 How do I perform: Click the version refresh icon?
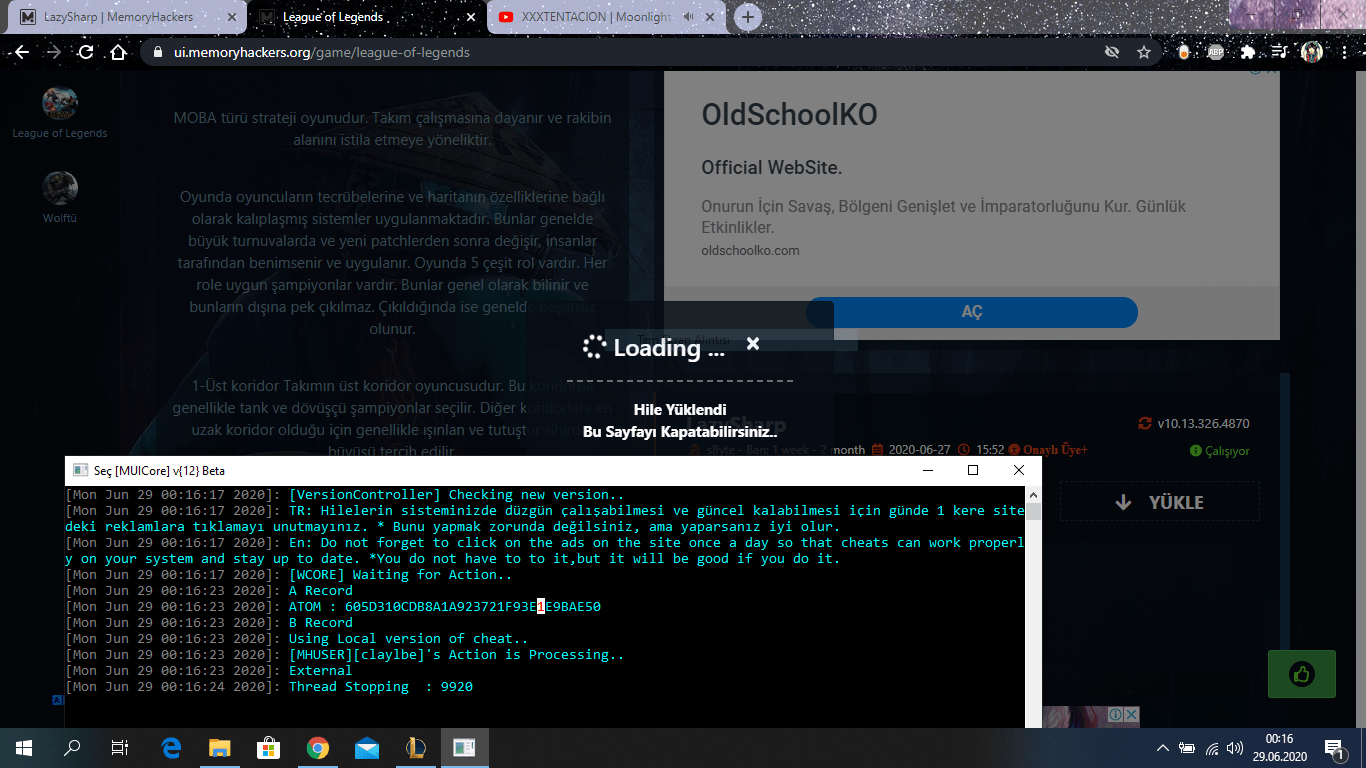[1145, 423]
